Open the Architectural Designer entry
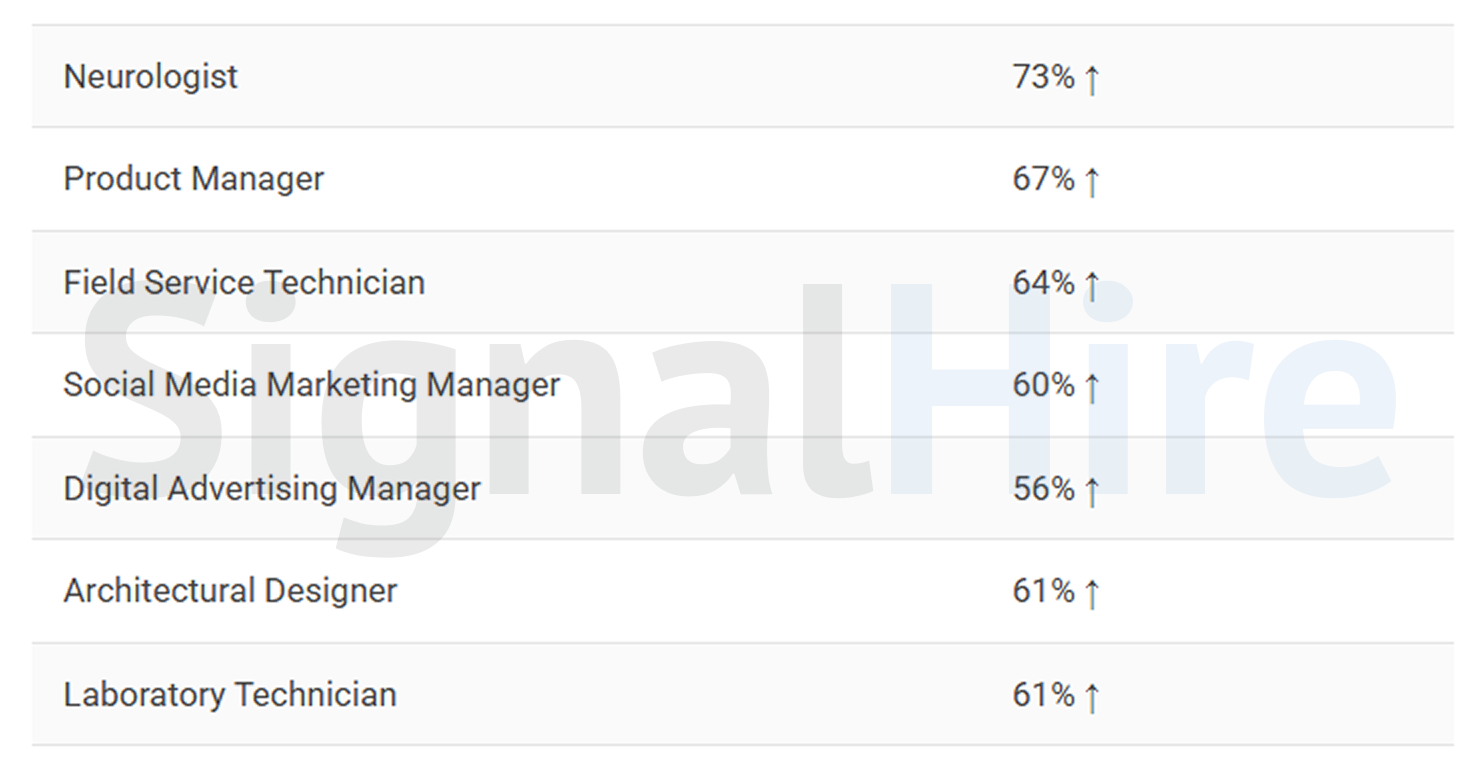Viewport: 1480px width, 764px height. [231, 591]
